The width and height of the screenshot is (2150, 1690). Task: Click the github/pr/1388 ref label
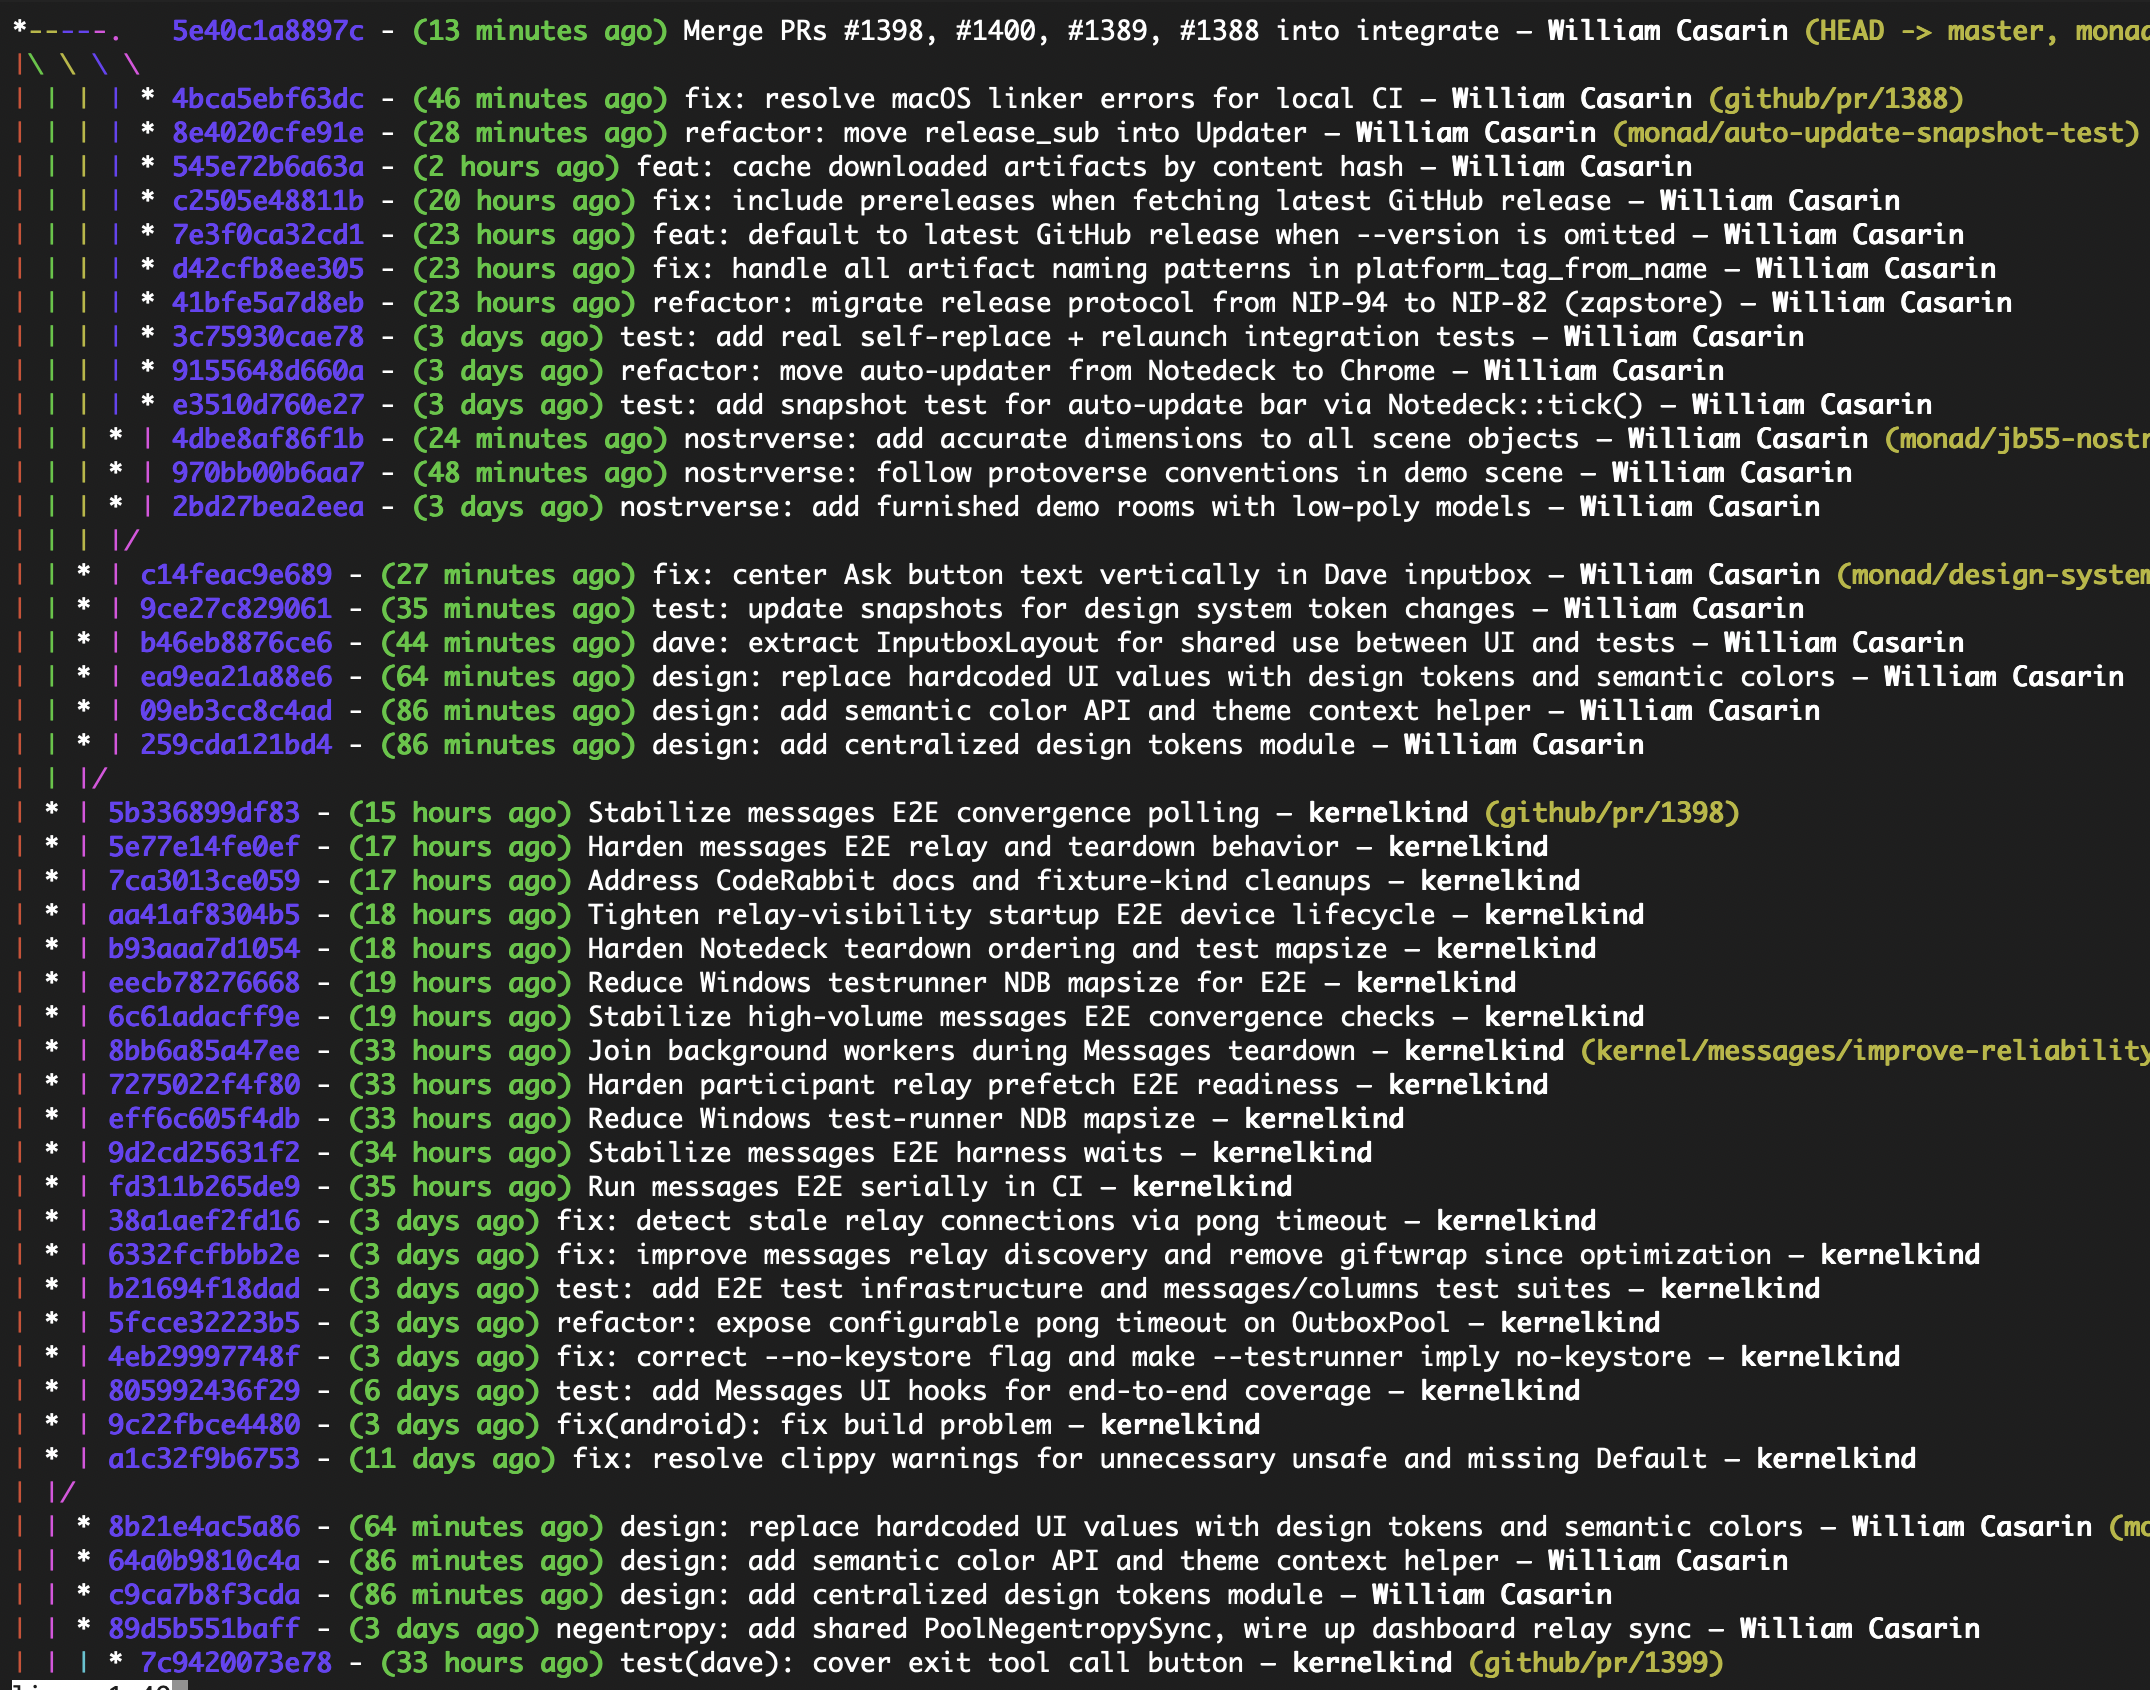tap(1835, 99)
